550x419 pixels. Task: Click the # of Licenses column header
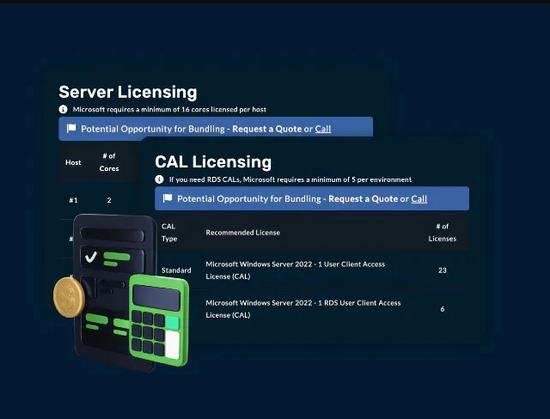coord(442,232)
